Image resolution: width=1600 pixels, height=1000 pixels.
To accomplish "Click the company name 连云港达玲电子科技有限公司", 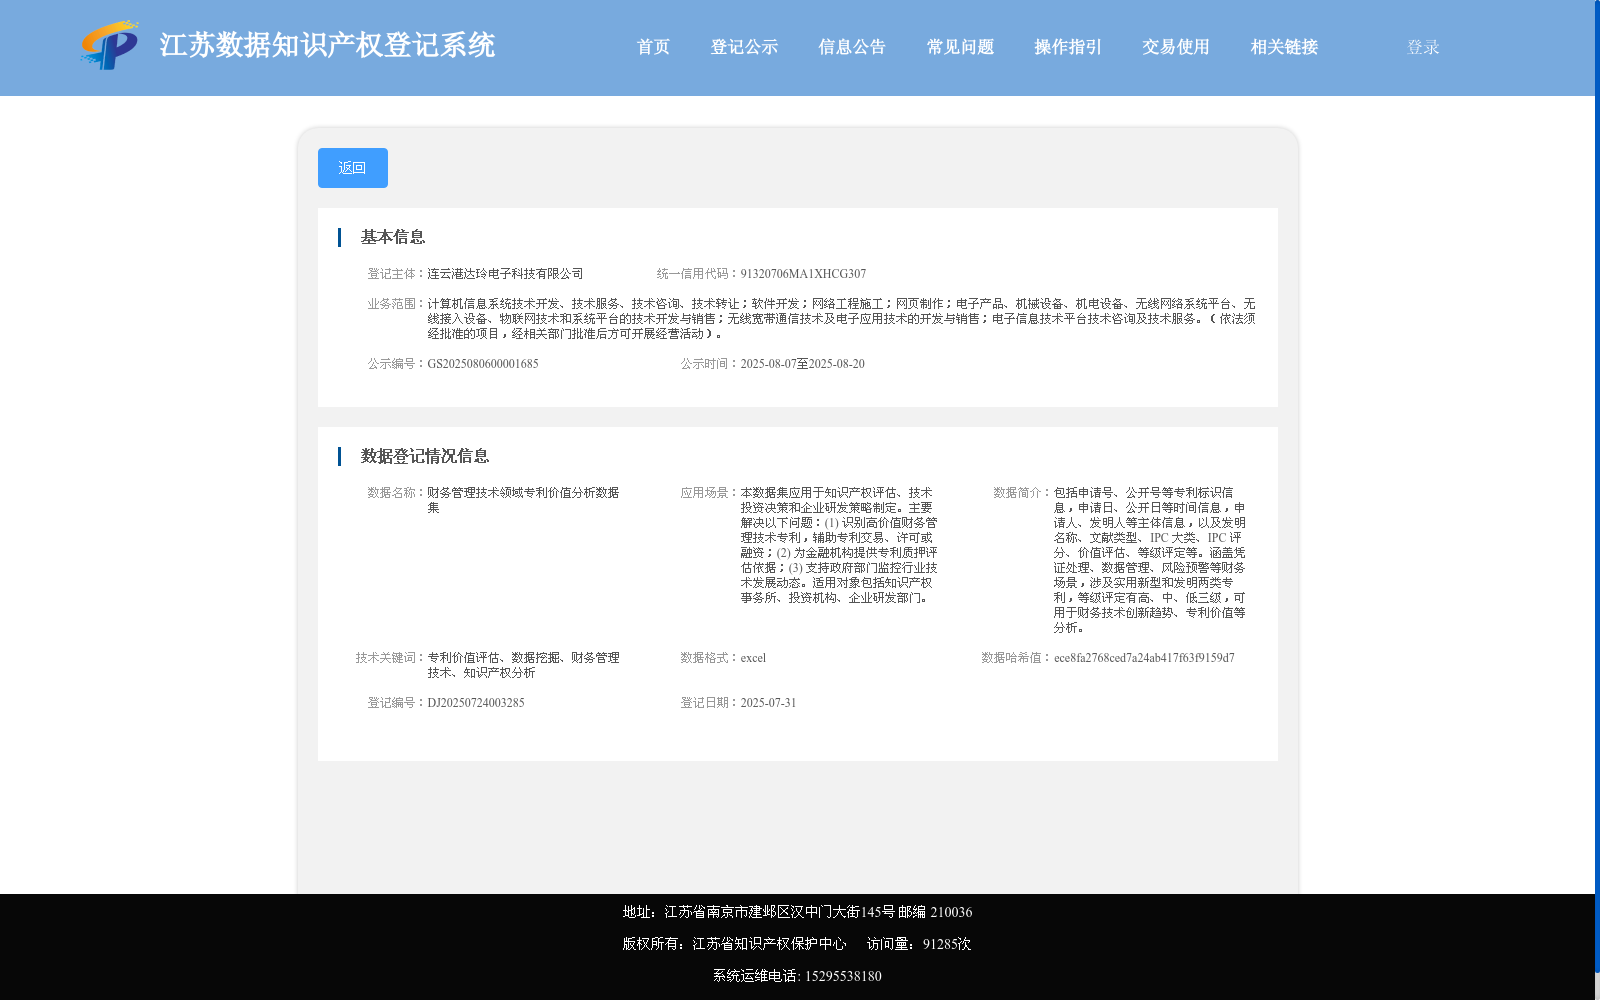I will tap(505, 274).
